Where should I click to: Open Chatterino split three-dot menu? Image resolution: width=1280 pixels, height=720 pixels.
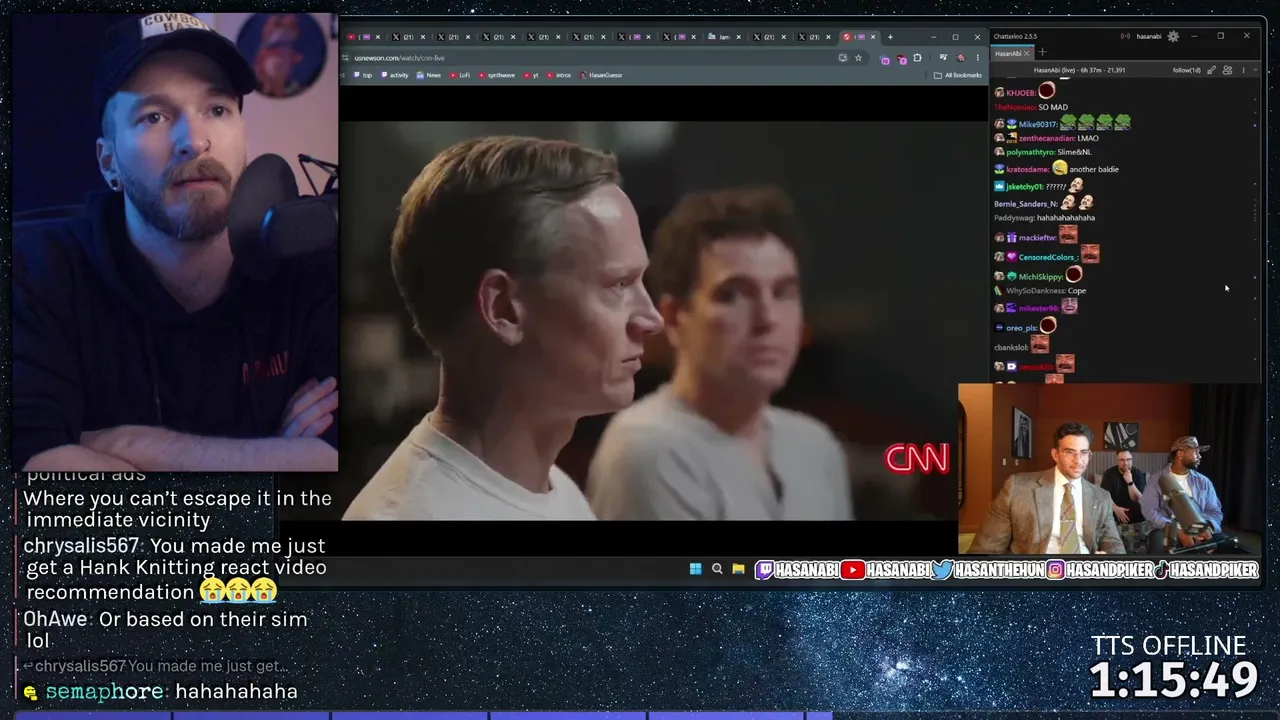coord(1243,70)
